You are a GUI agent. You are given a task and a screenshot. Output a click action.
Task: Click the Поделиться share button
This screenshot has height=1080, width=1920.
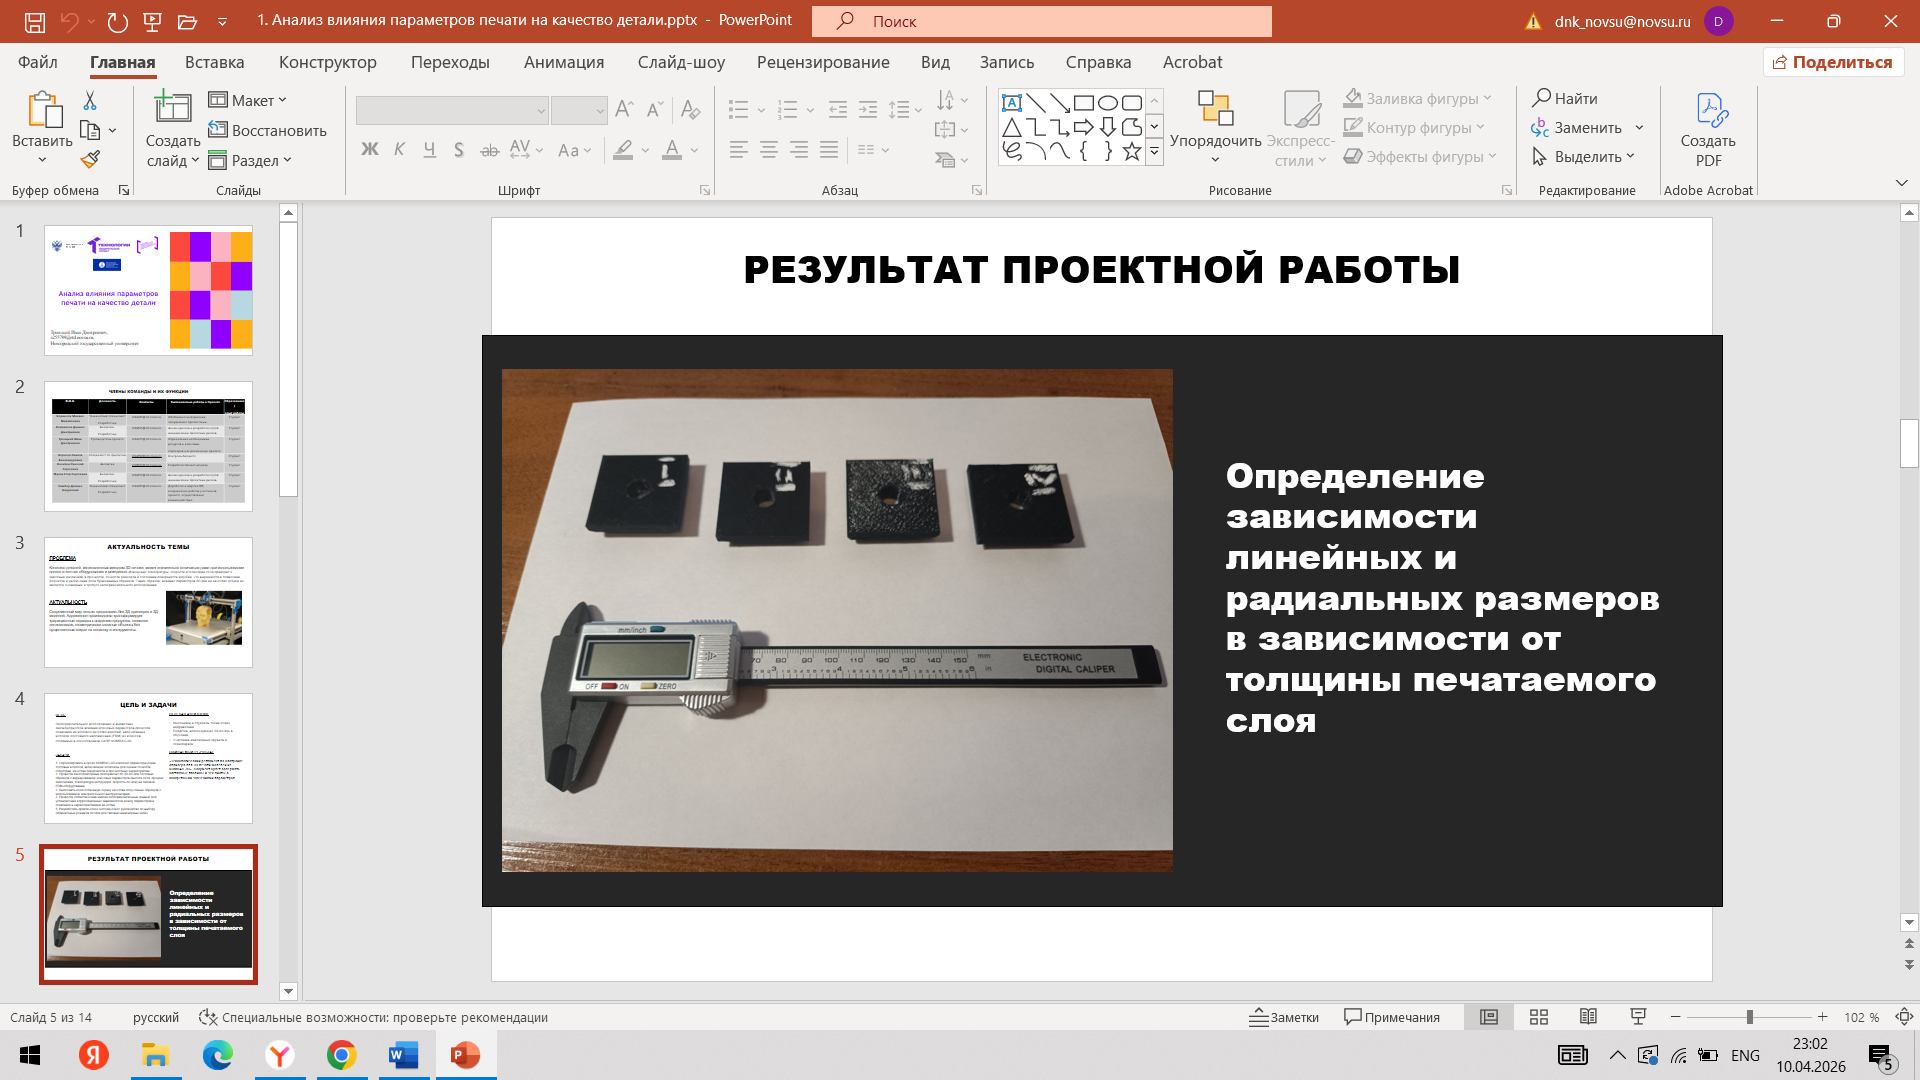coord(1833,62)
